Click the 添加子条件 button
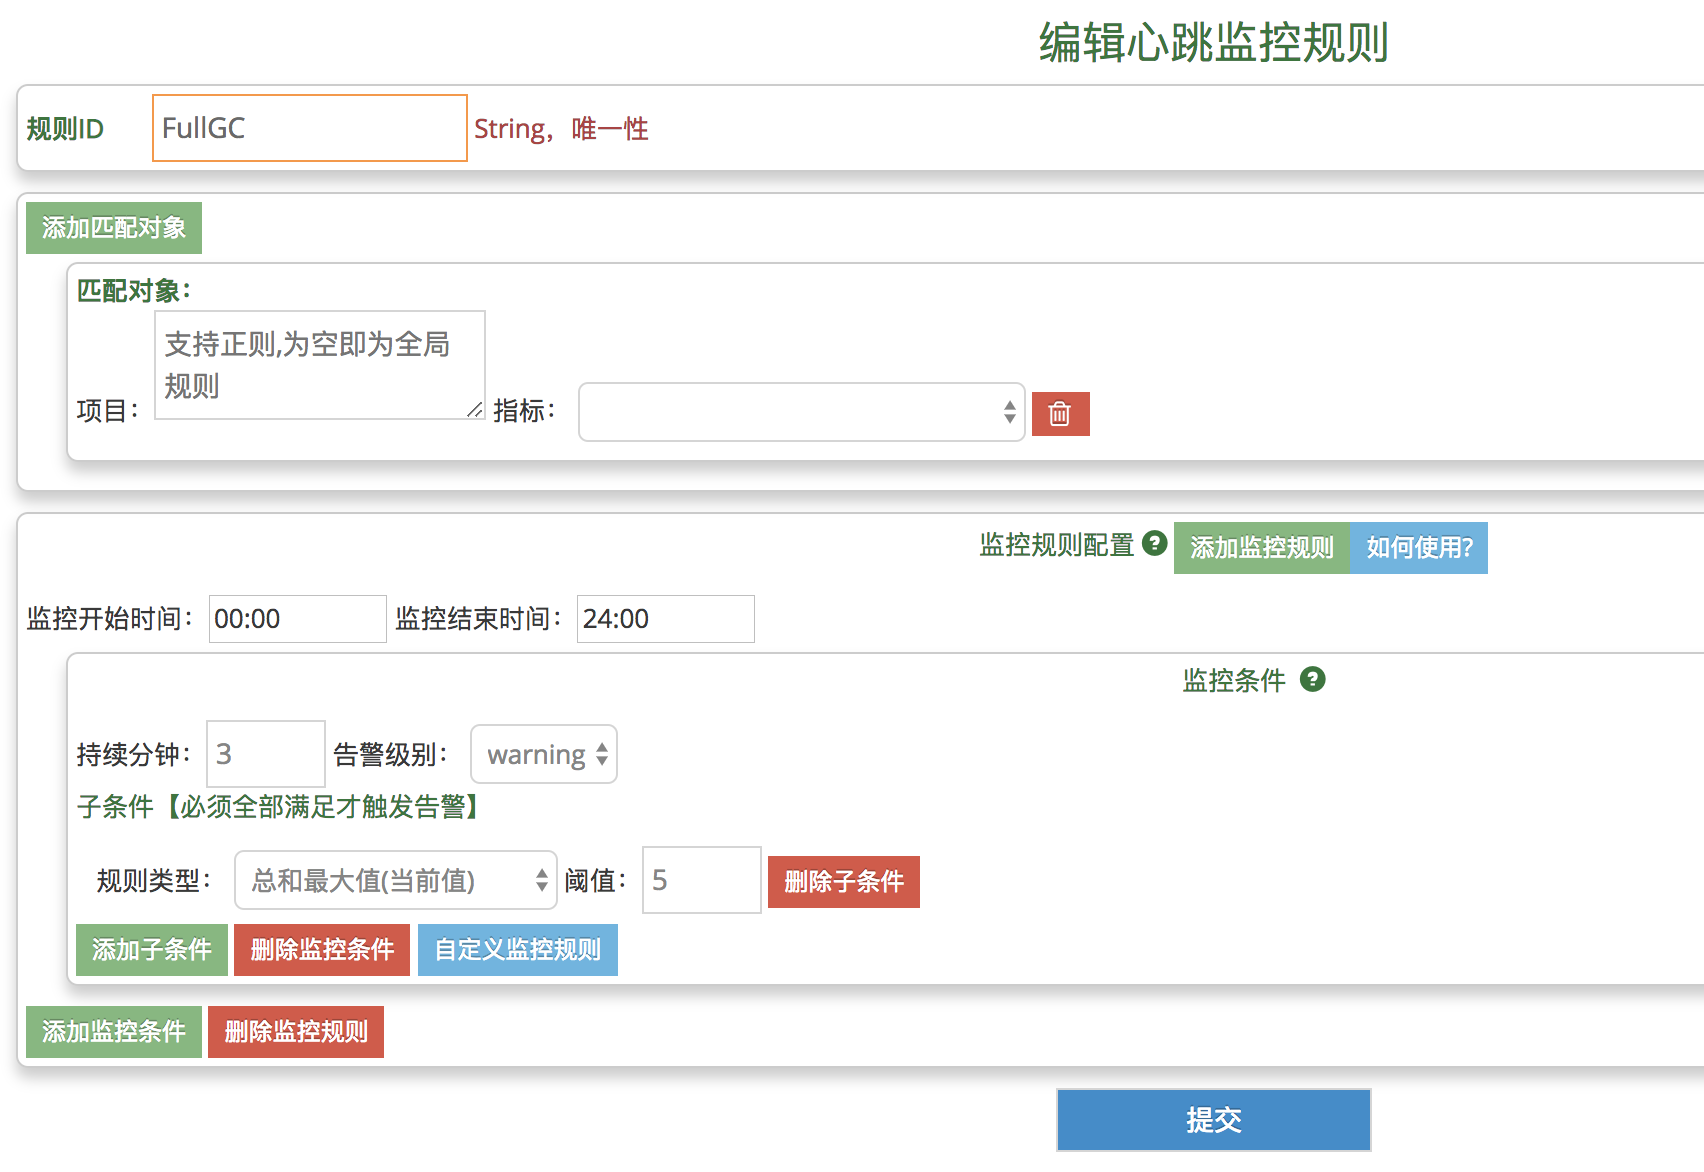This screenshot has width=1704, height=1172. pyautogui.click(x=152, y=950)
